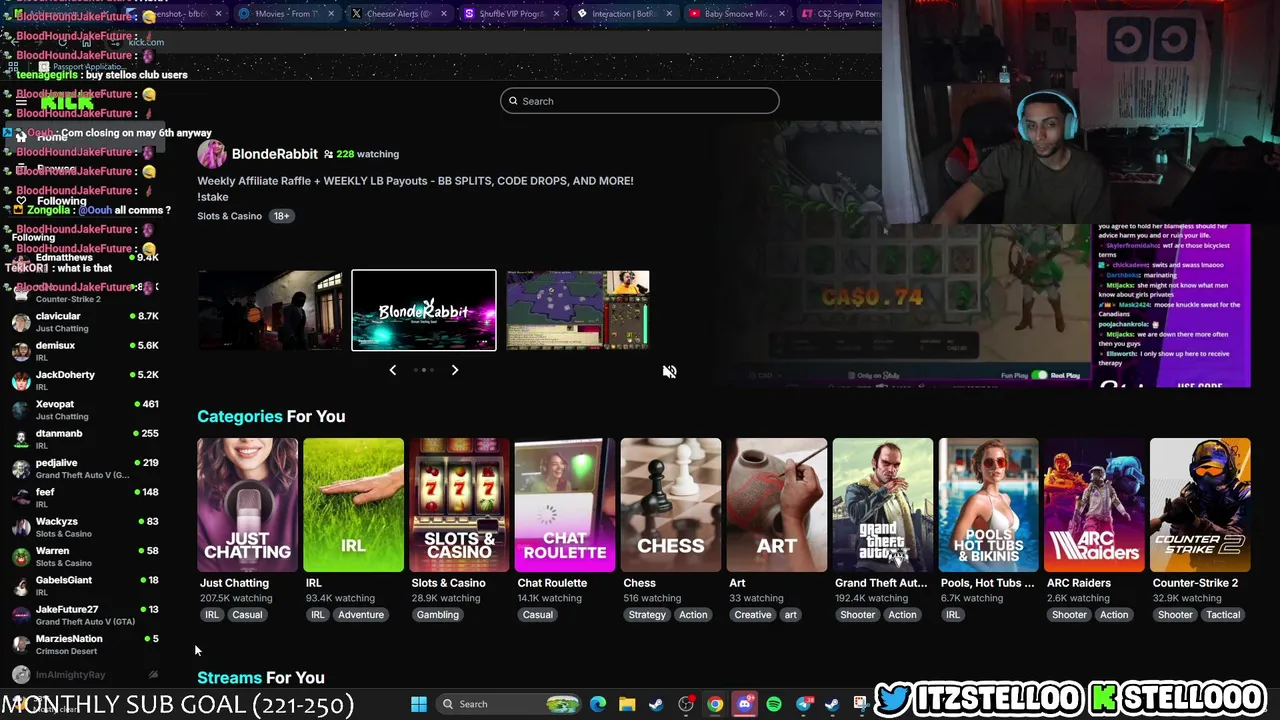Viewport: 1280px width, 720px height.
Task: Click the Creative tag under Art
Action: click(752, 615)
